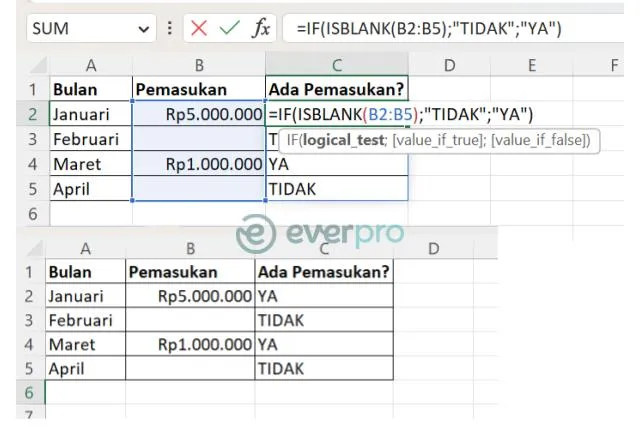Screen dimensions: 640x427
Task: Open the formula bar options (three dots)
Action: click(170, 29)
